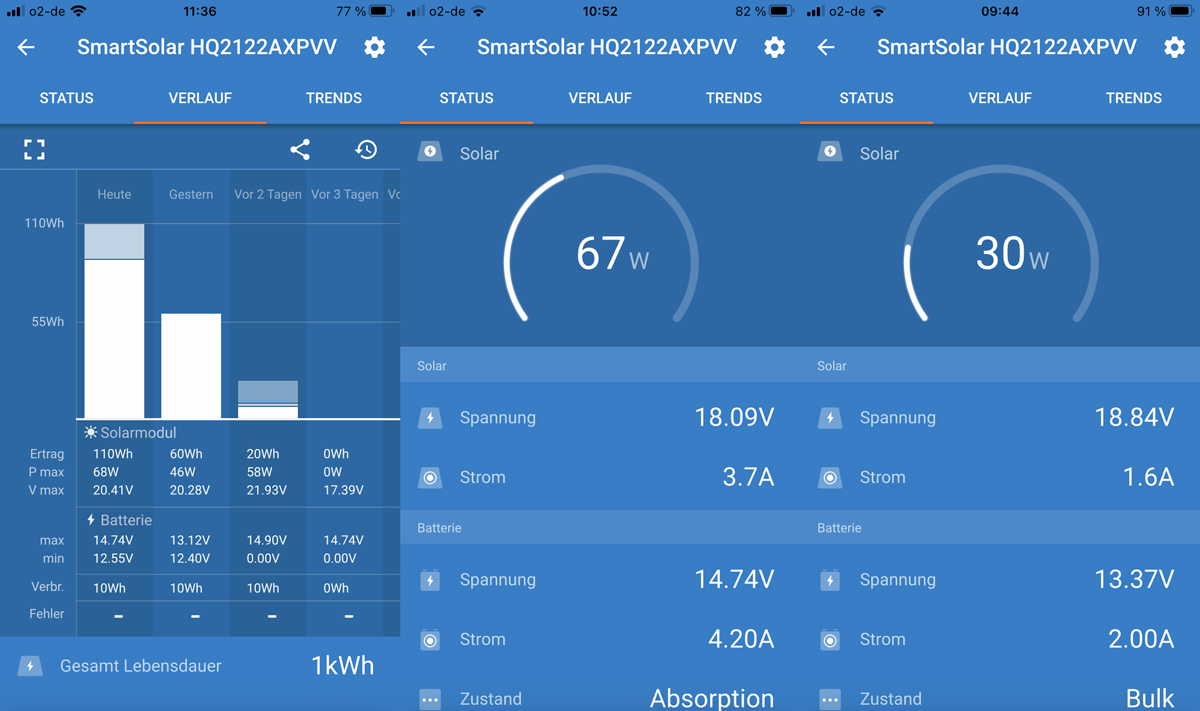Click the Solar panel icon on 09:44 screen
Screen dimensions: 1200x711
(830, 152)
